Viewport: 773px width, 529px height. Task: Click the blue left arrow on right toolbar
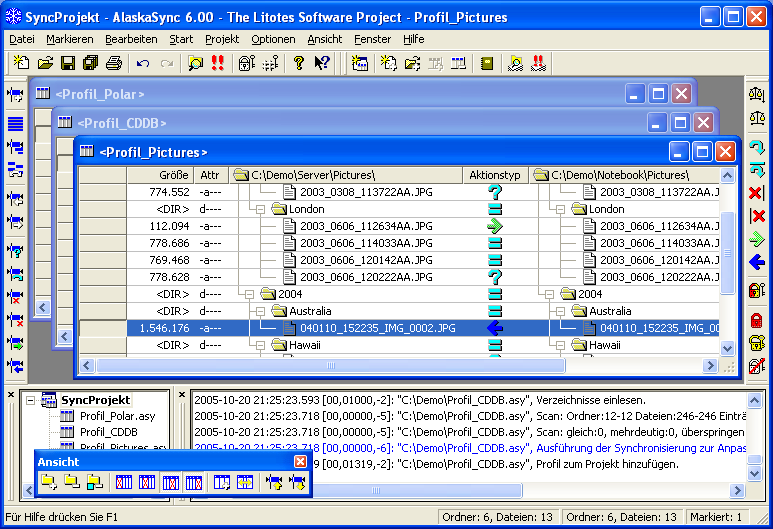click(757, 262)
